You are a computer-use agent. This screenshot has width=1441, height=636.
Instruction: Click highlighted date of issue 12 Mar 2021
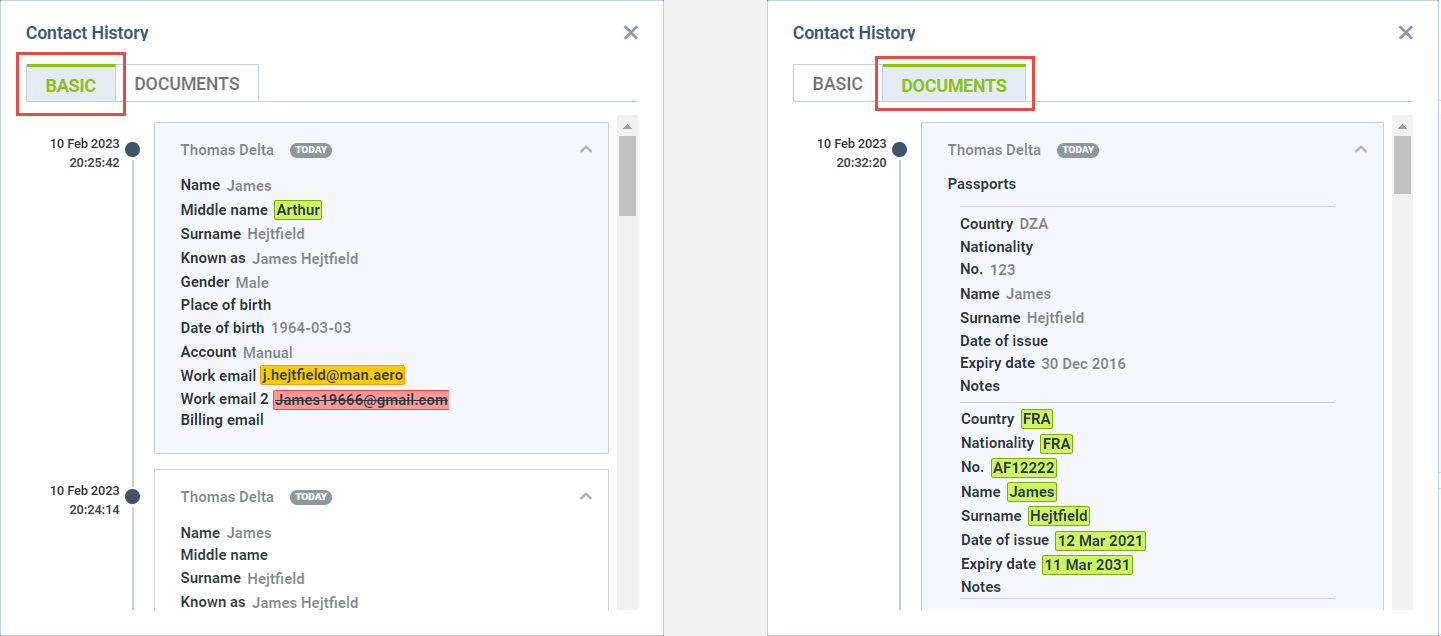[x=1100, y=541]
